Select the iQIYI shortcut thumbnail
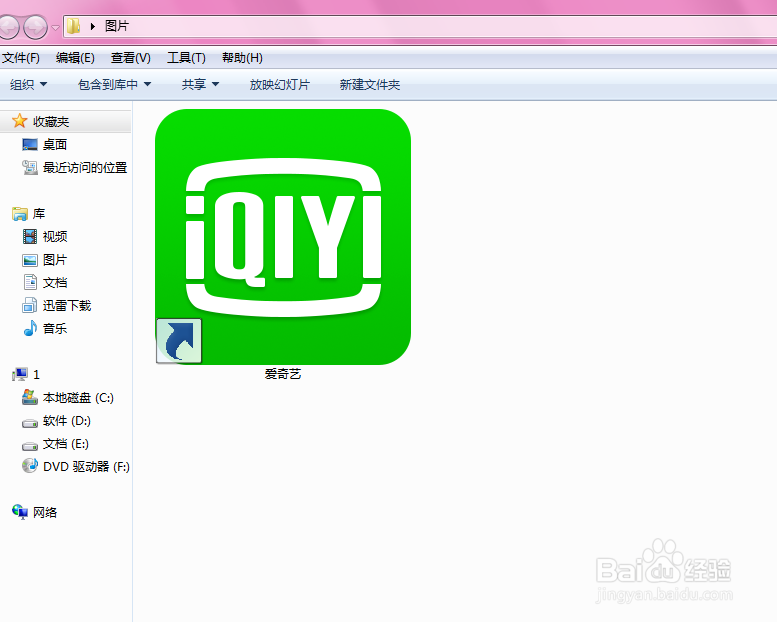The height and width of the screenshot is (622, 777). click(x=283, y=237)
